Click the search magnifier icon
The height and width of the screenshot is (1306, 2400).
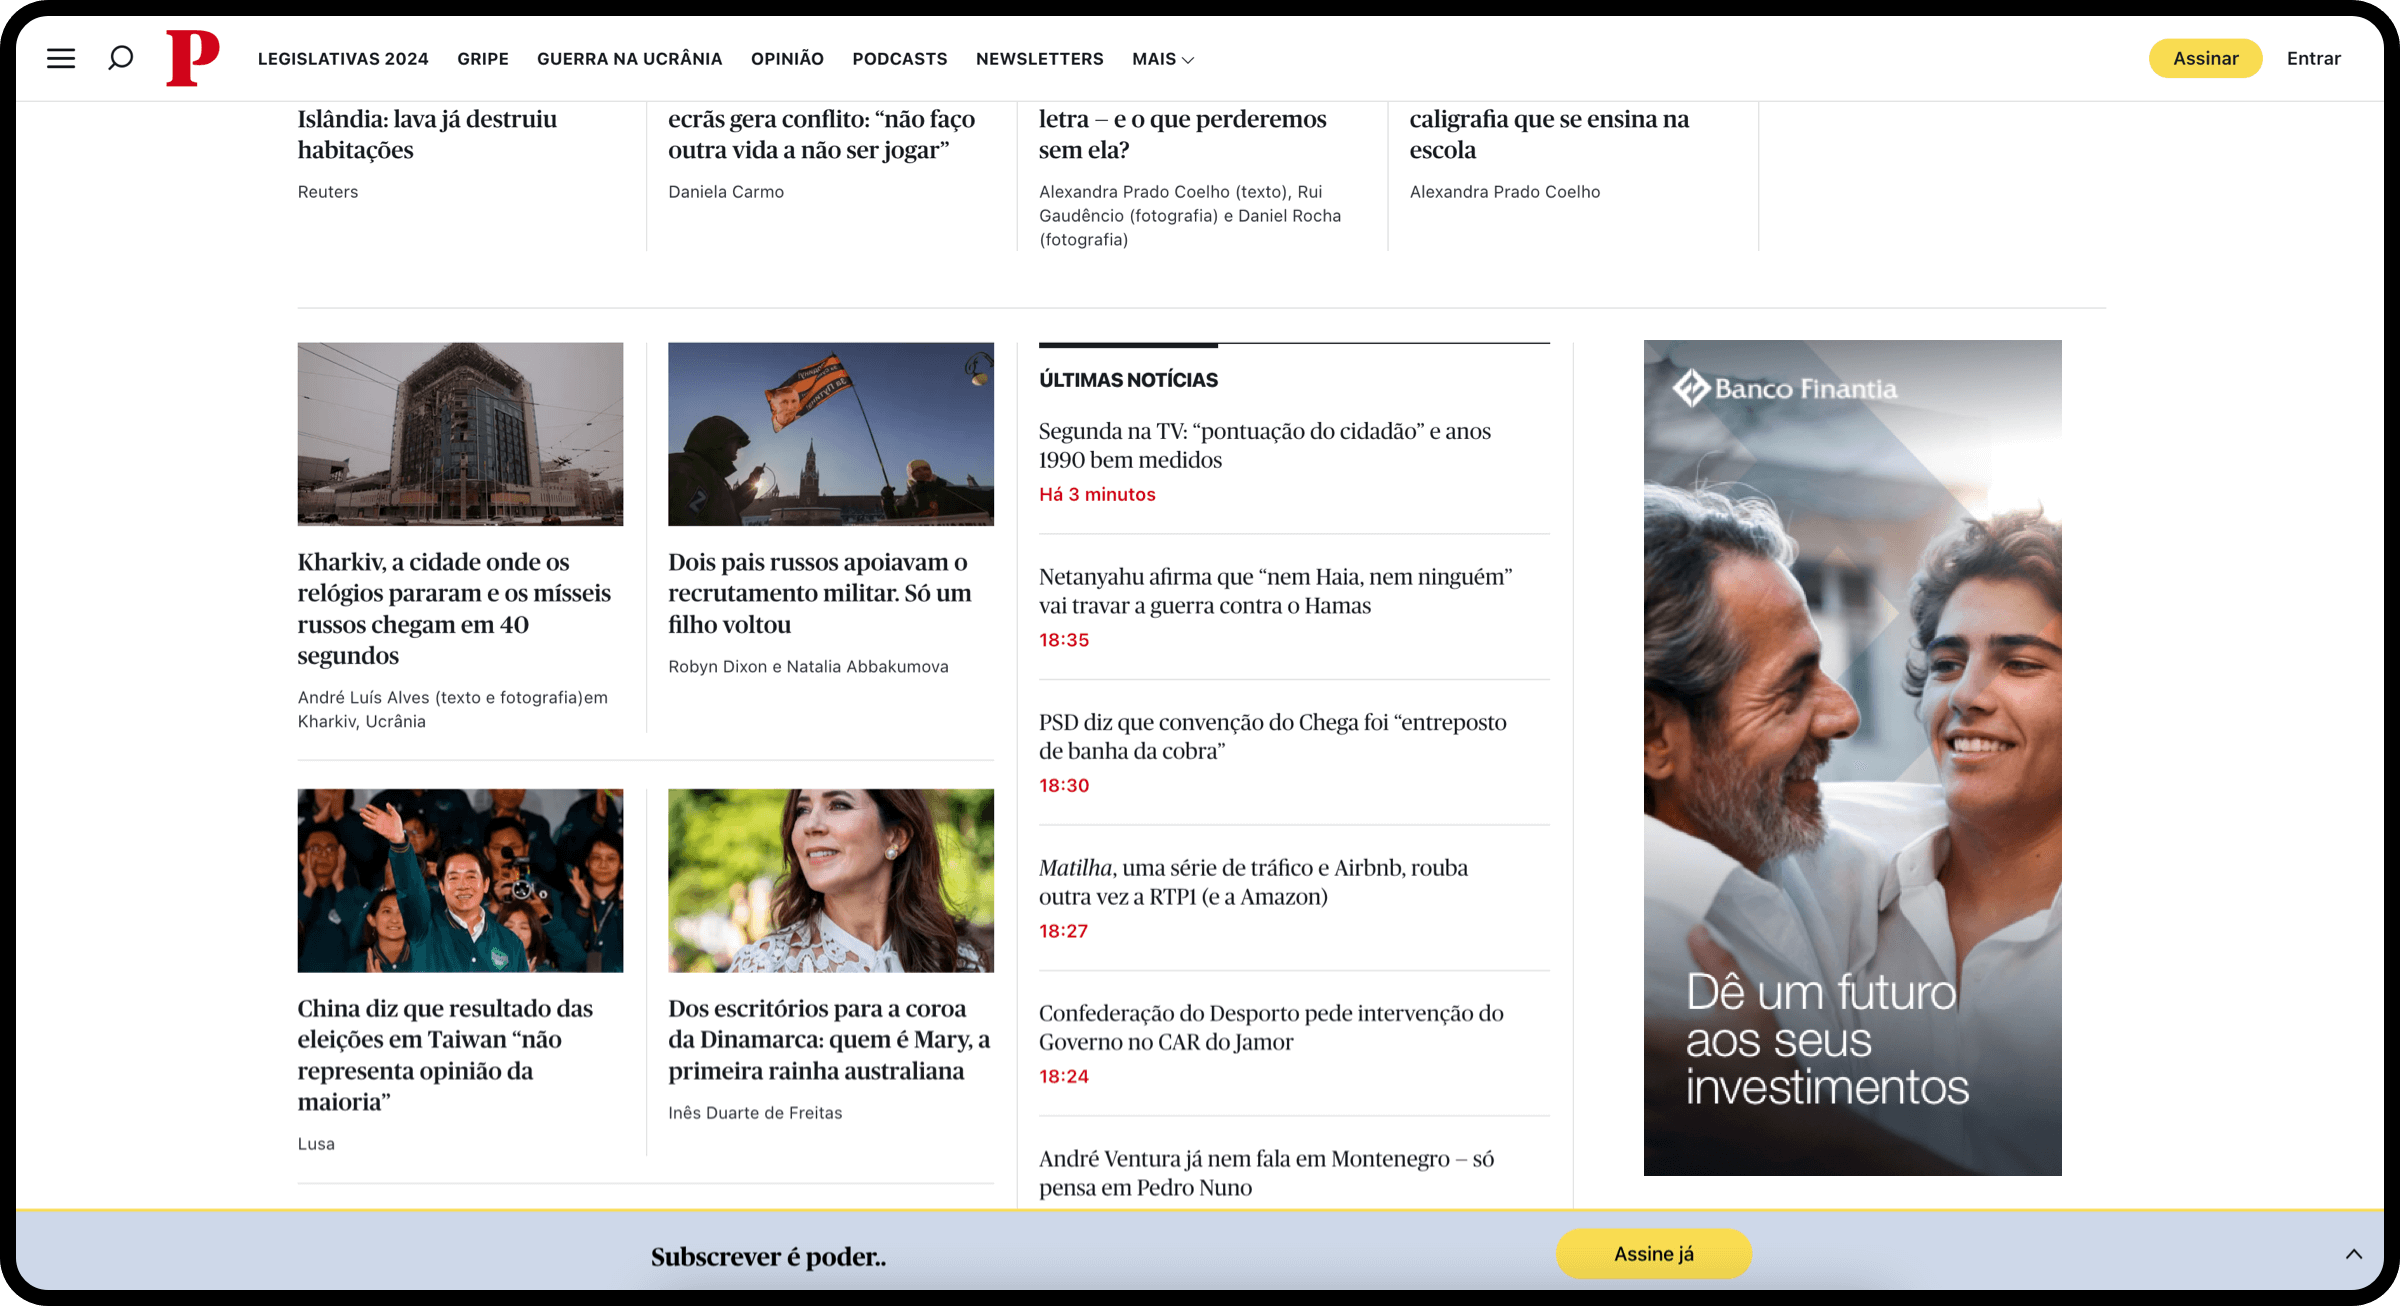[x=120, y=58]
